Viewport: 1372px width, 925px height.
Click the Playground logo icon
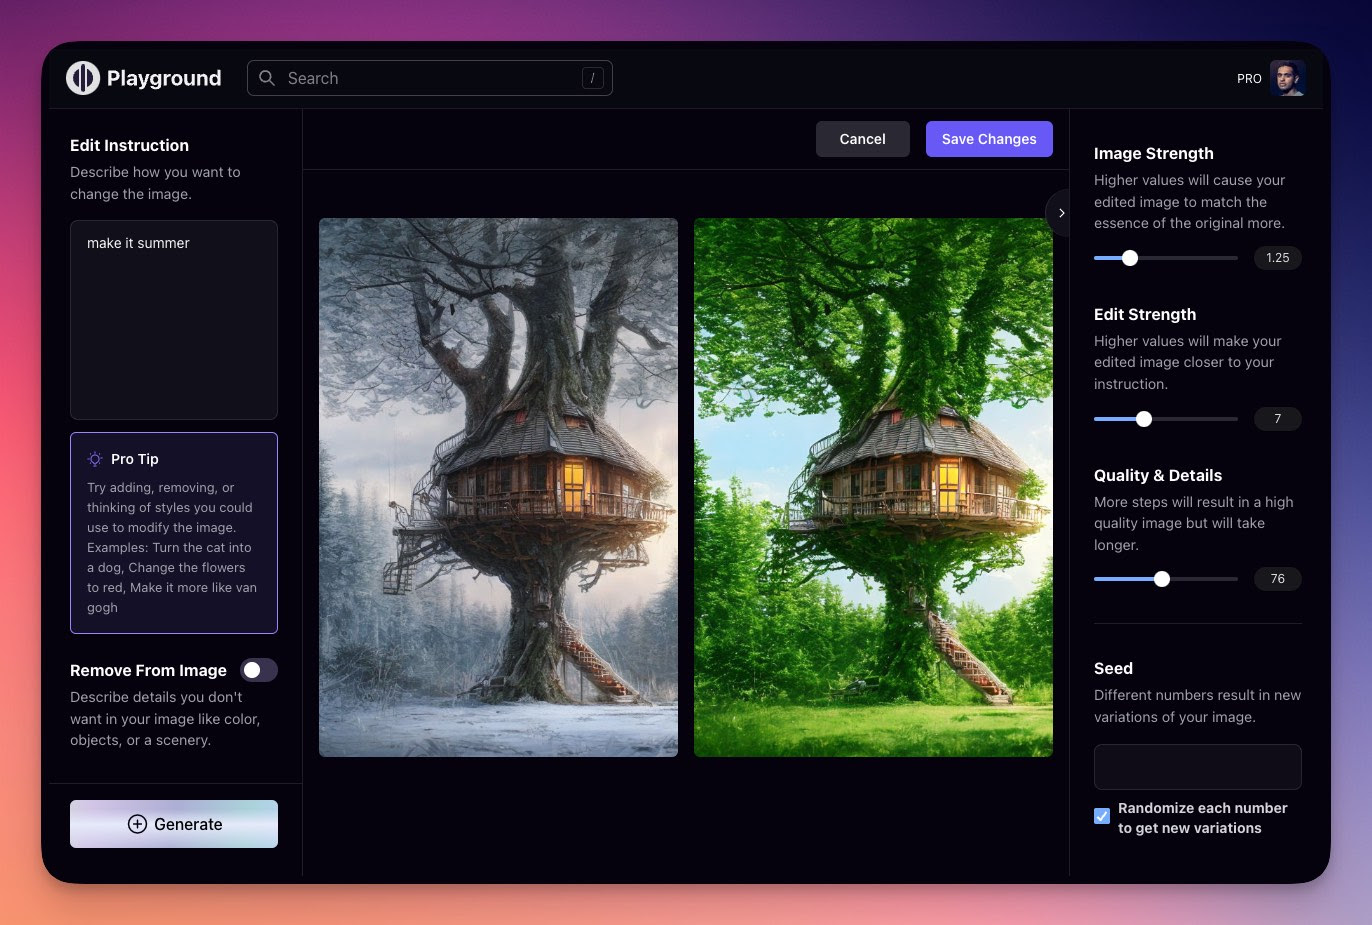[x=83, y=78]
